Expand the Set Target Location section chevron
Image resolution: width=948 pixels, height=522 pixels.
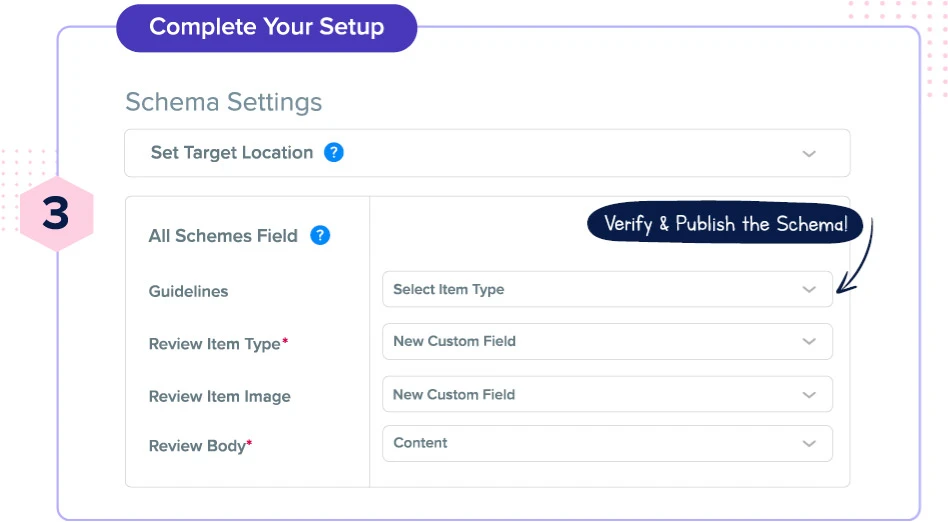(x=809, y=154)
